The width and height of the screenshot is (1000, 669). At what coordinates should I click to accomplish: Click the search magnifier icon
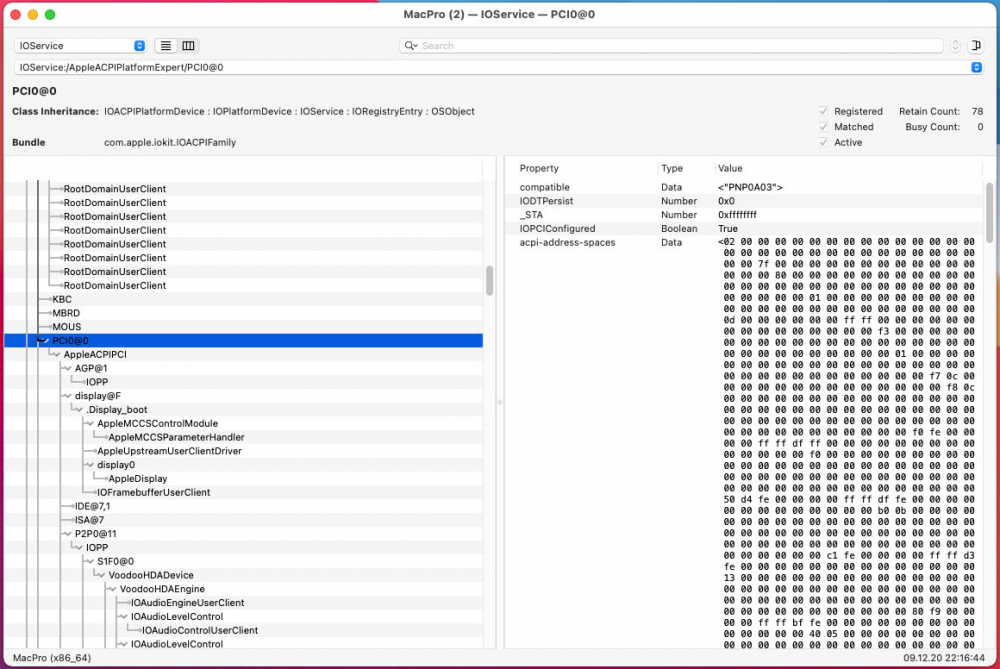[411, 46]
